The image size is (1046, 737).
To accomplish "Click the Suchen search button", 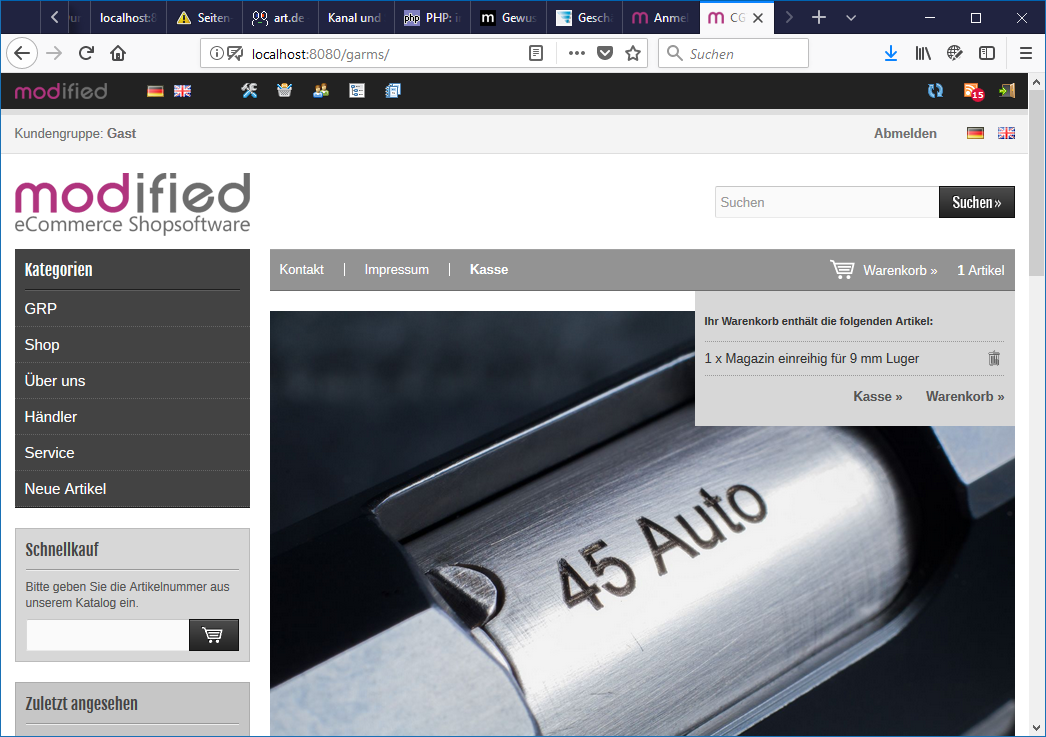I will [976, 202].
